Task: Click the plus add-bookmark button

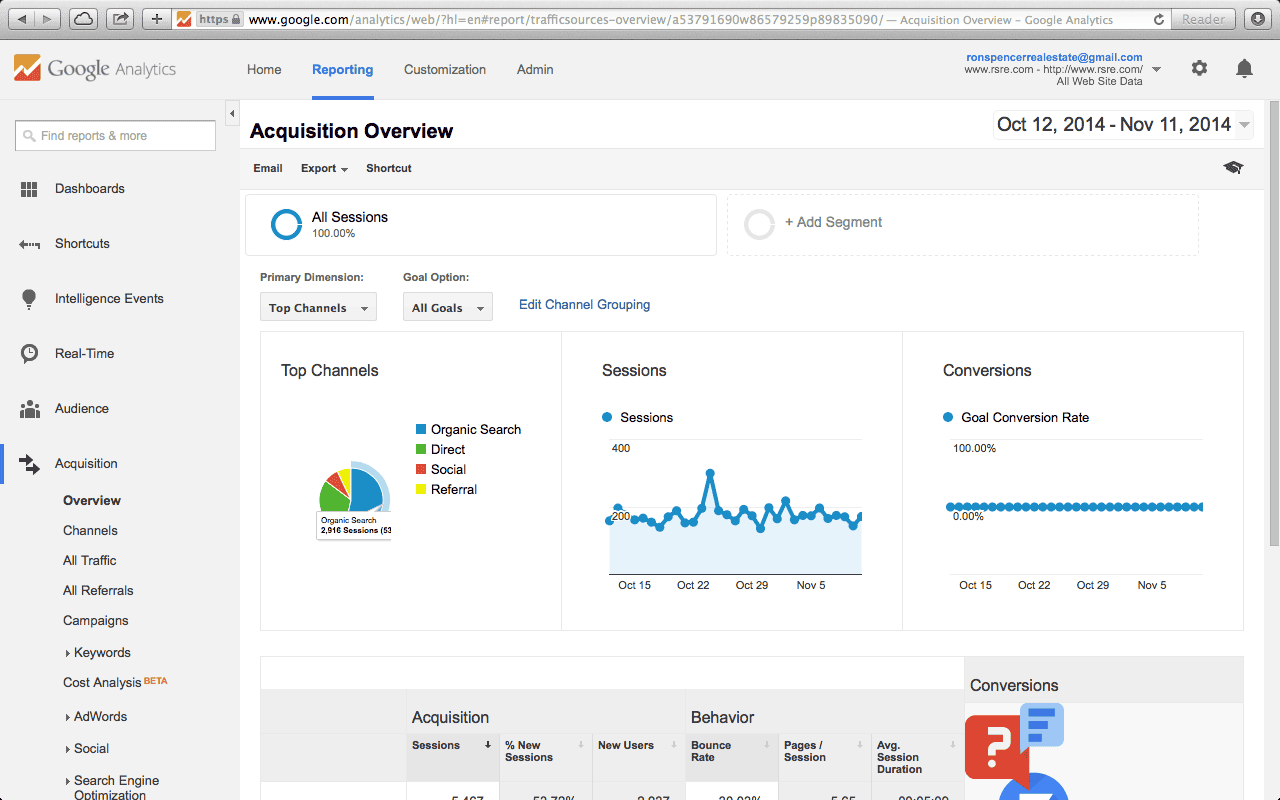Action: 156,19
